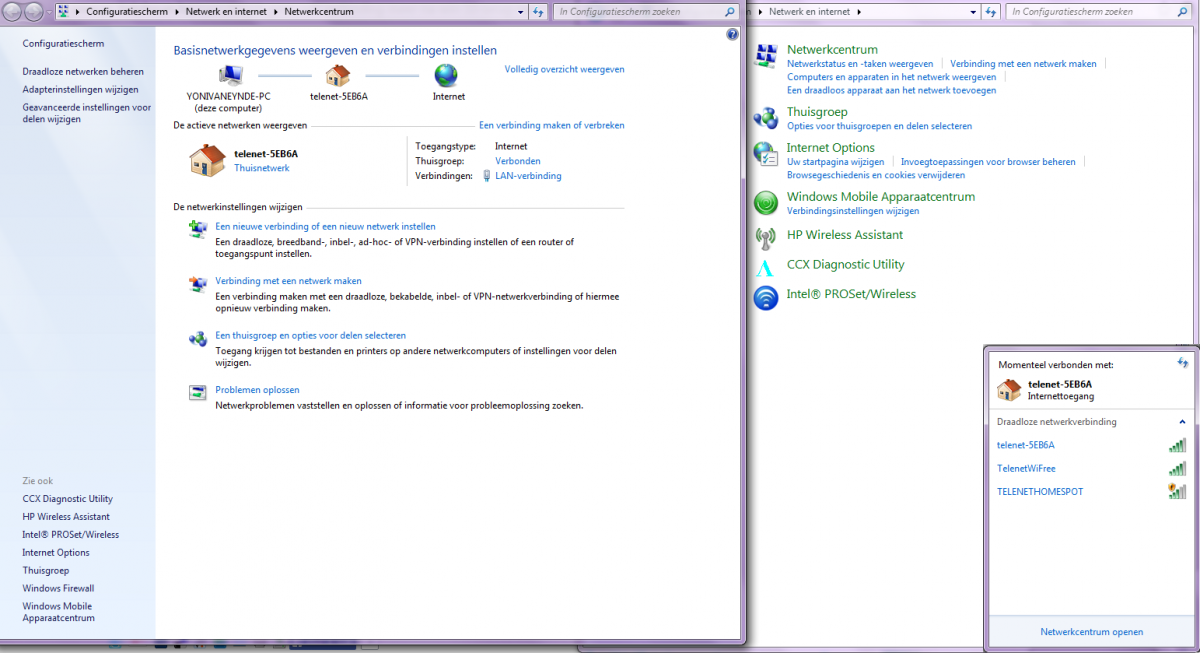
Task: Open Draadloze netwerken beheren in sidebar
Action: coord(83,72)
